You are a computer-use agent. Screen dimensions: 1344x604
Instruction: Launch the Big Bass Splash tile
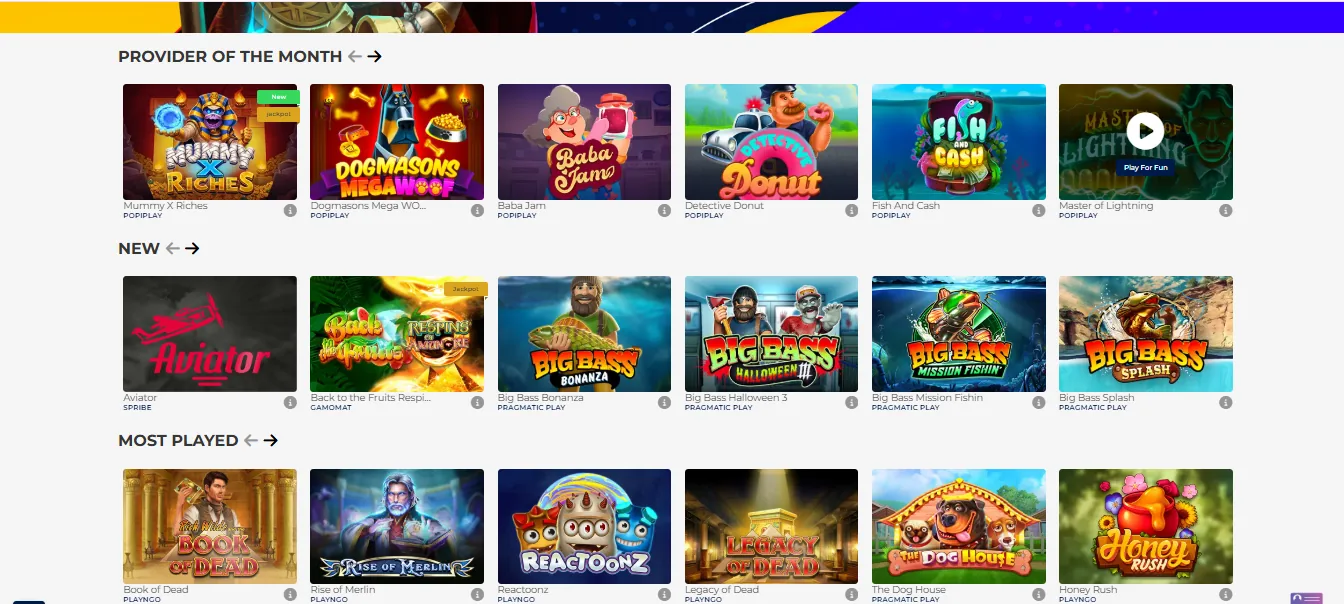tap(1145, 334)
